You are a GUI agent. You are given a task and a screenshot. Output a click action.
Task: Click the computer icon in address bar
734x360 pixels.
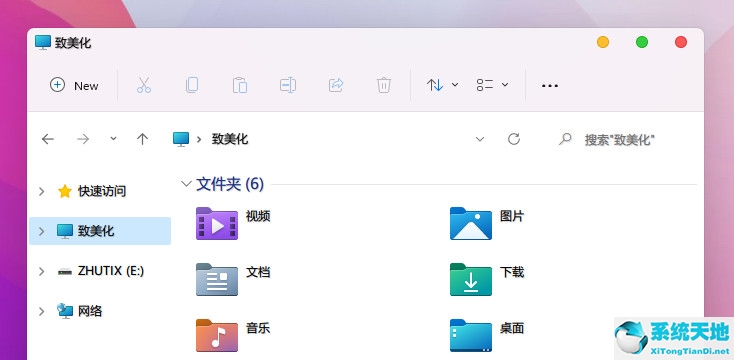(181, 139)
